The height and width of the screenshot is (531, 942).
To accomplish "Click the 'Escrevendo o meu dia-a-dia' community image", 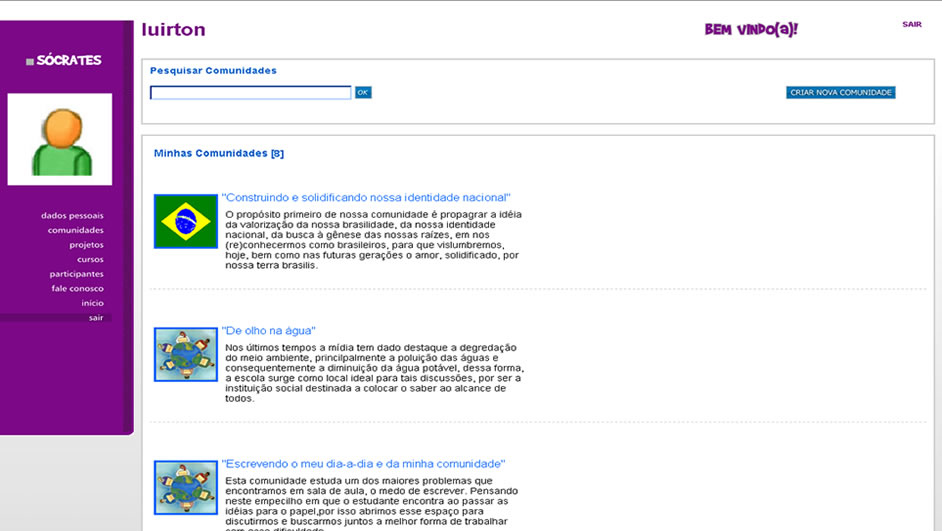I will click(x=185, y=487).
